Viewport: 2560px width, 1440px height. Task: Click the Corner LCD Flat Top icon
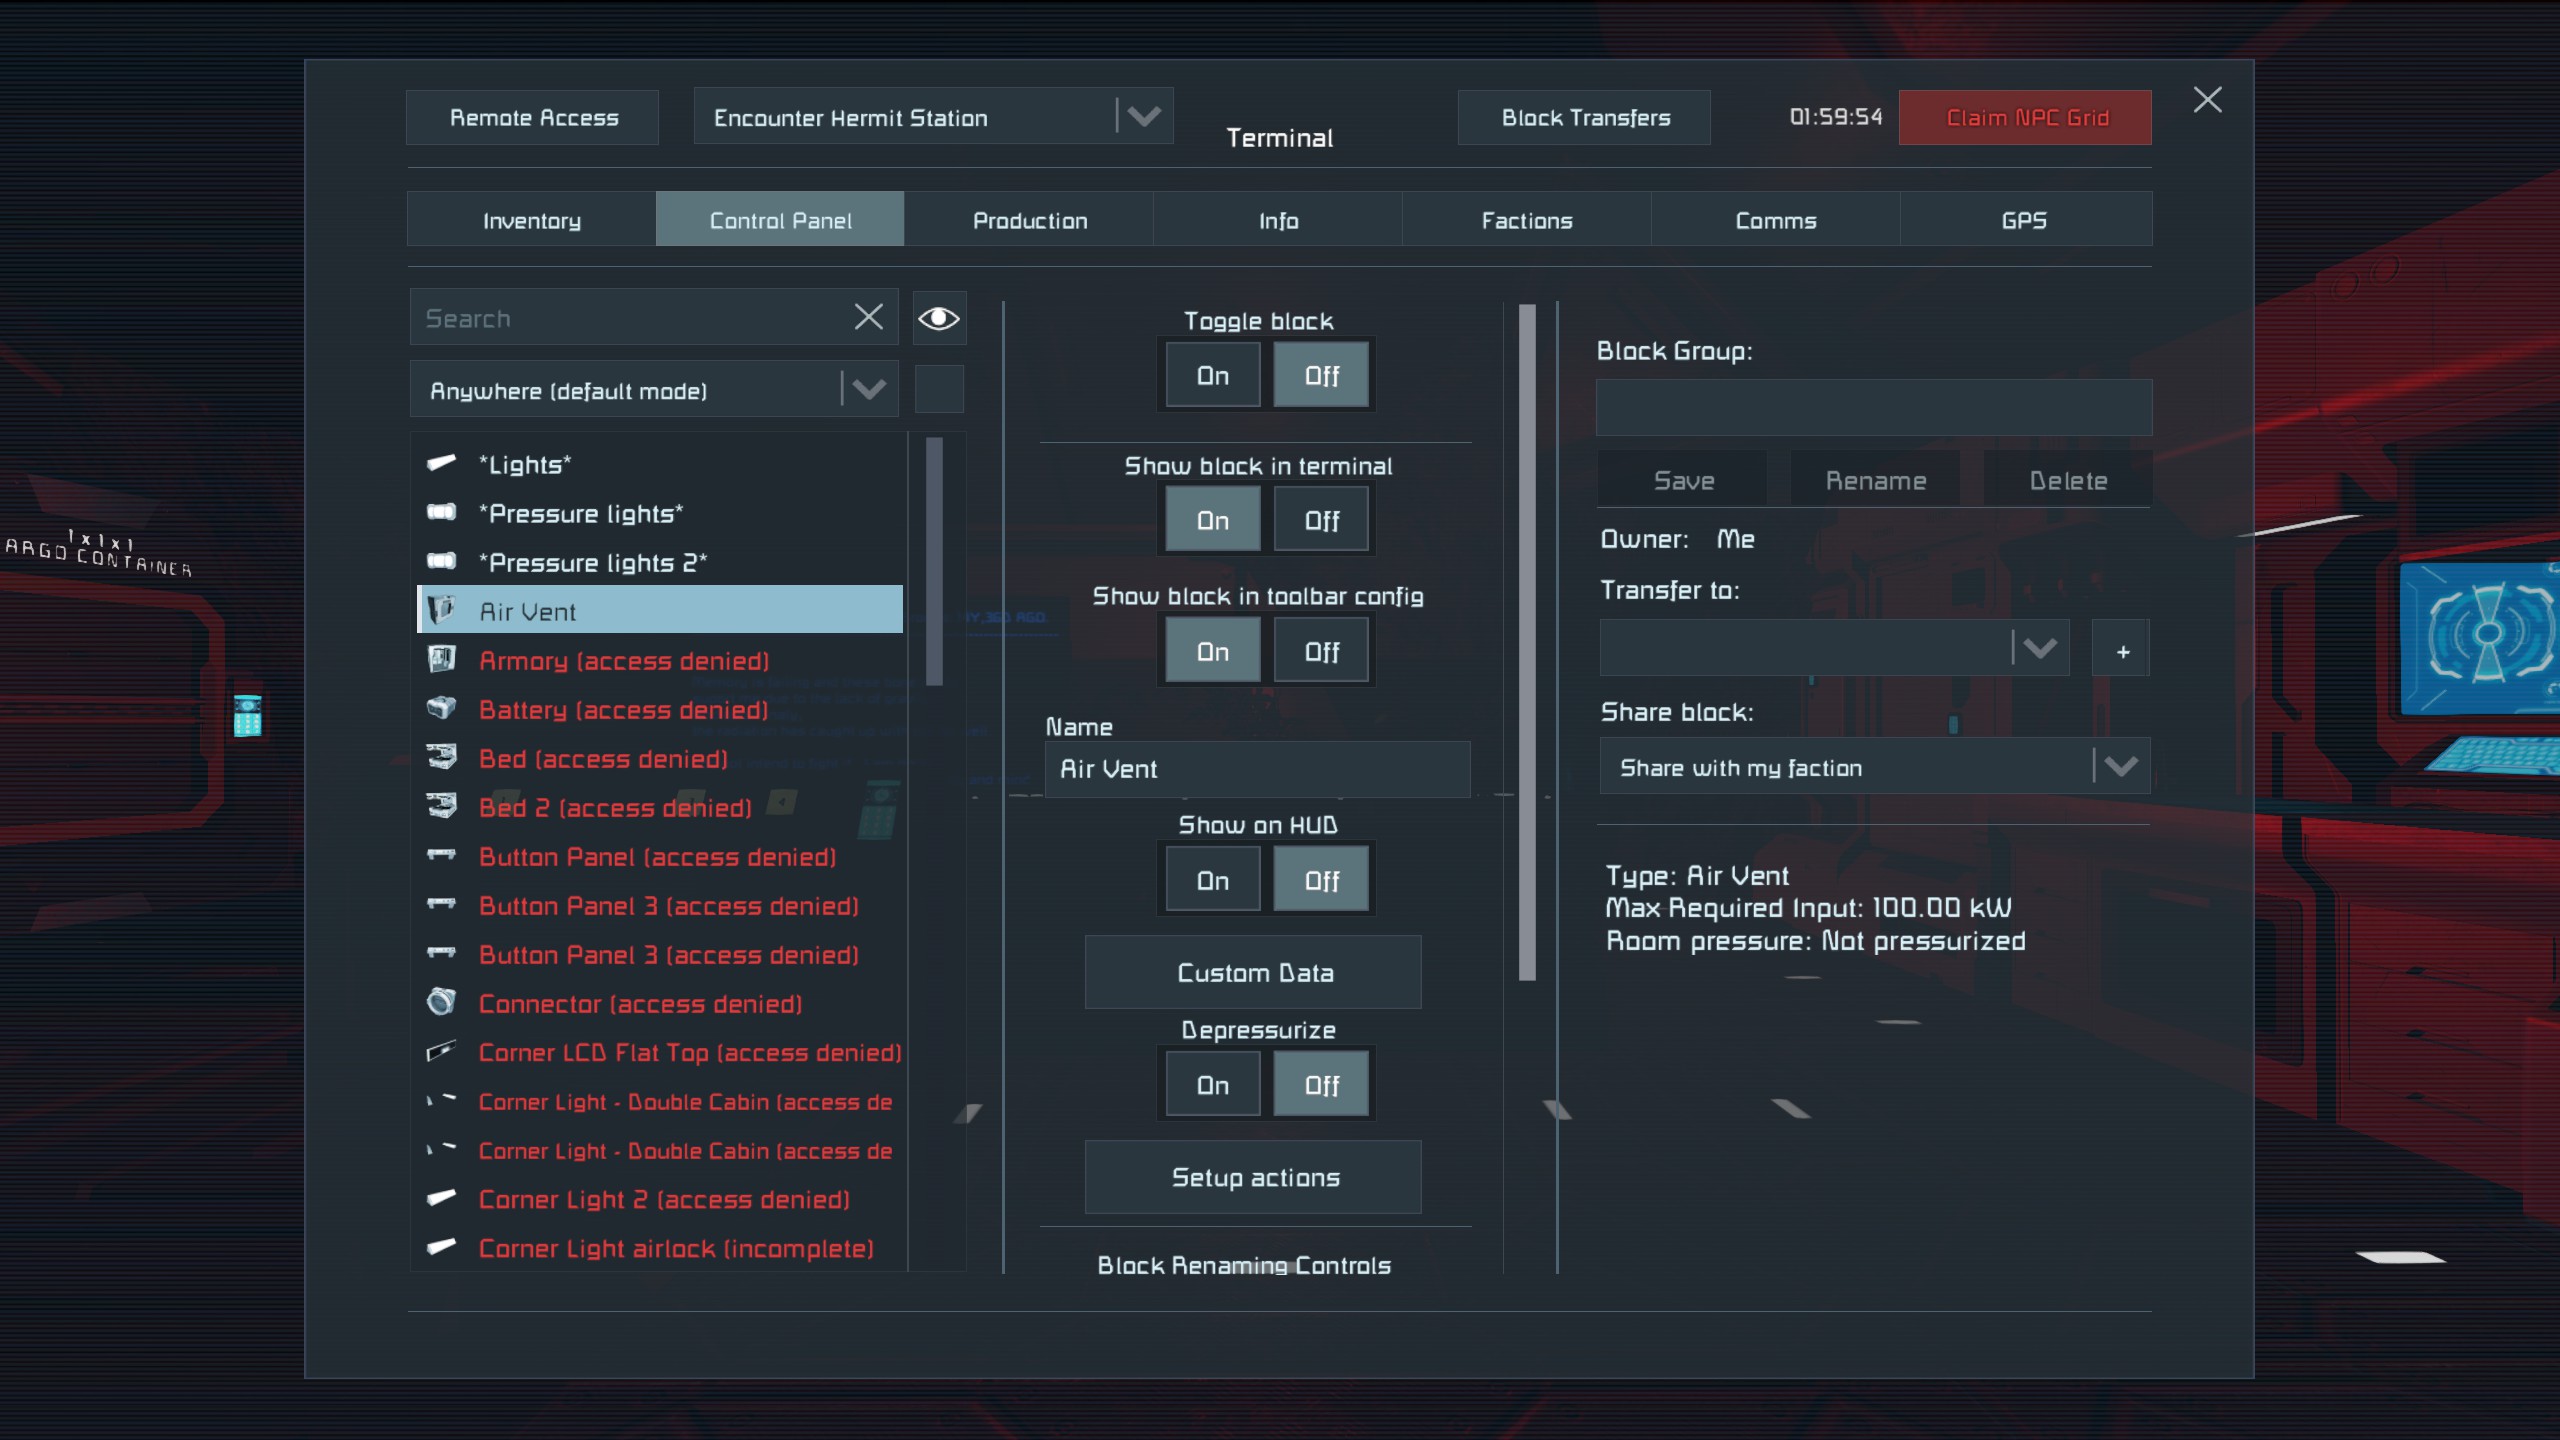(441, 1052)
